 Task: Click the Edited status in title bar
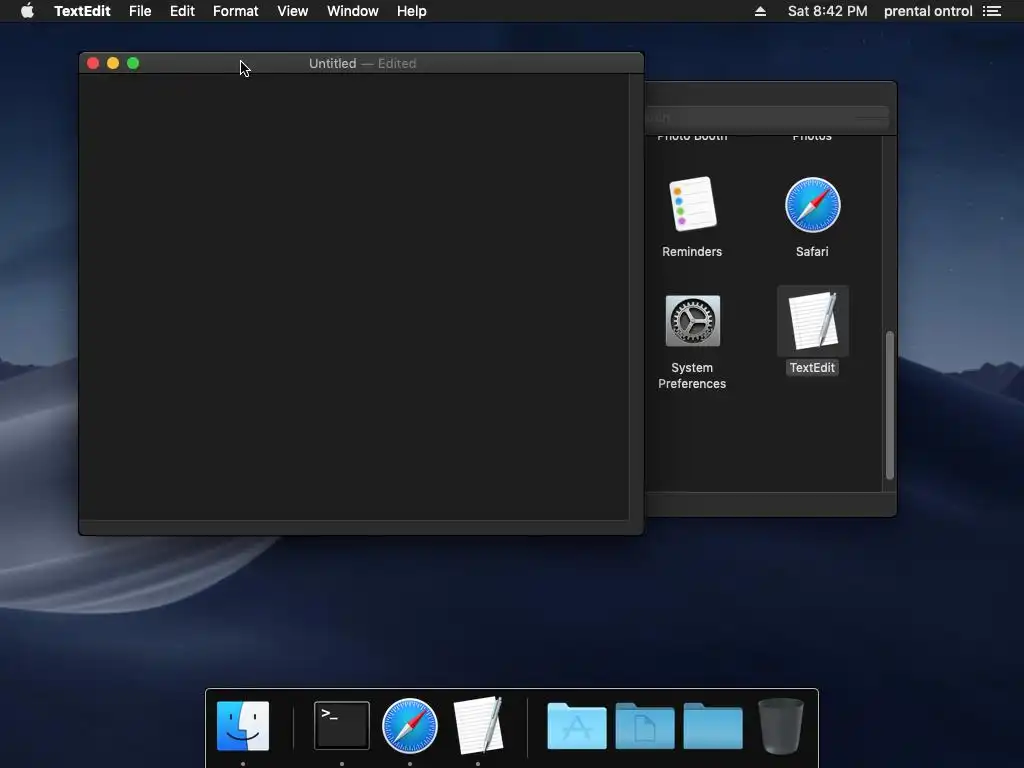(397, 63)
